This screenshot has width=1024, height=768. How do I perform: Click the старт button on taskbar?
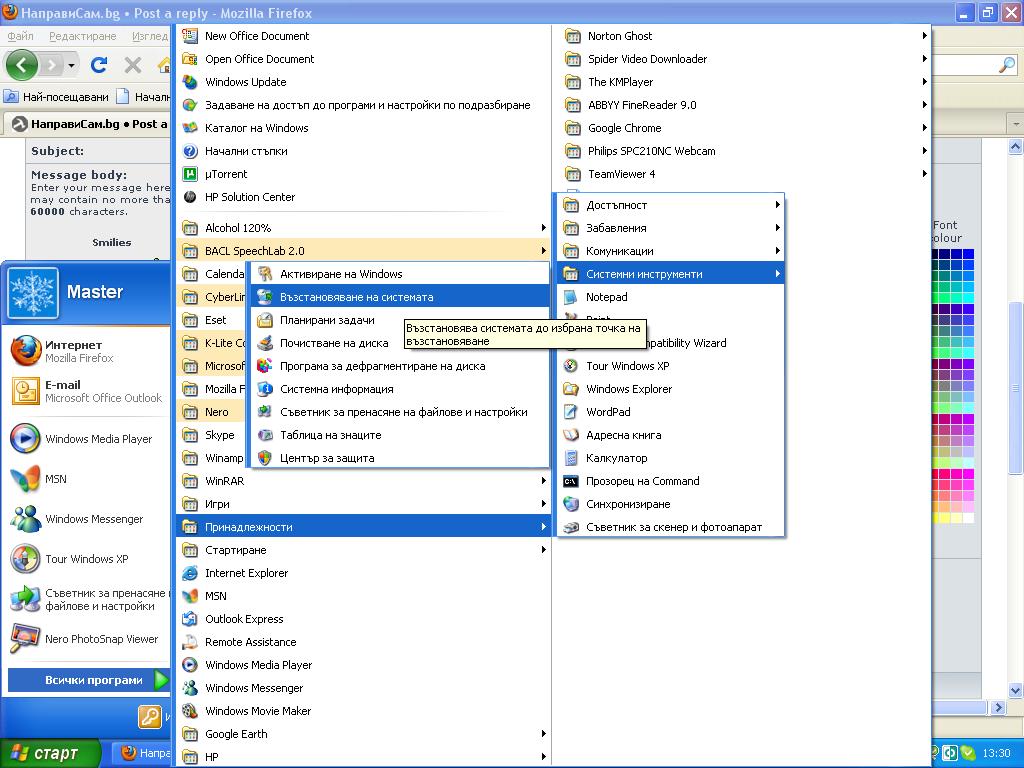click(x=52, y=753)
